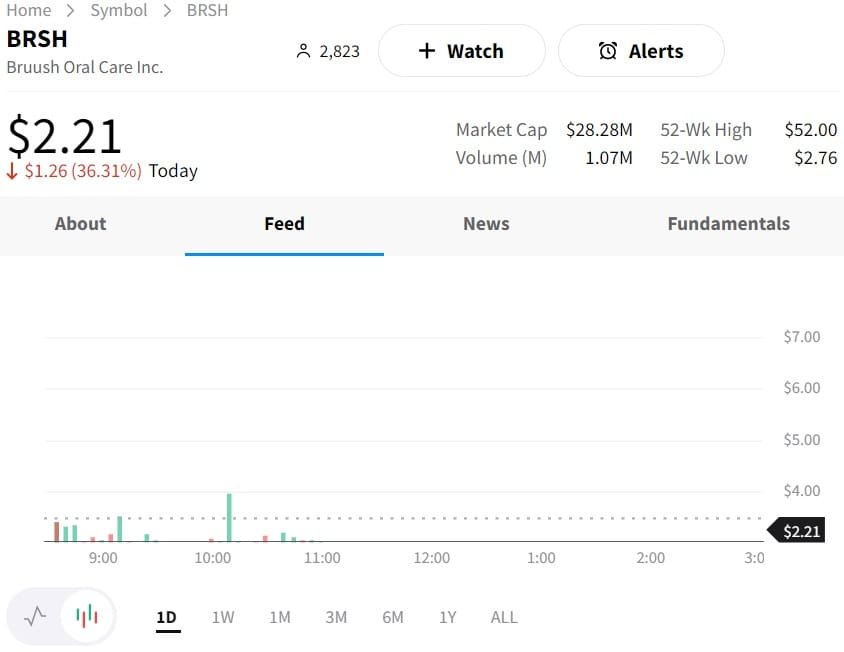The height and width of the screenshot is (652, 844).
Task: Click the watchers person icon
Action: coord(304,51)
